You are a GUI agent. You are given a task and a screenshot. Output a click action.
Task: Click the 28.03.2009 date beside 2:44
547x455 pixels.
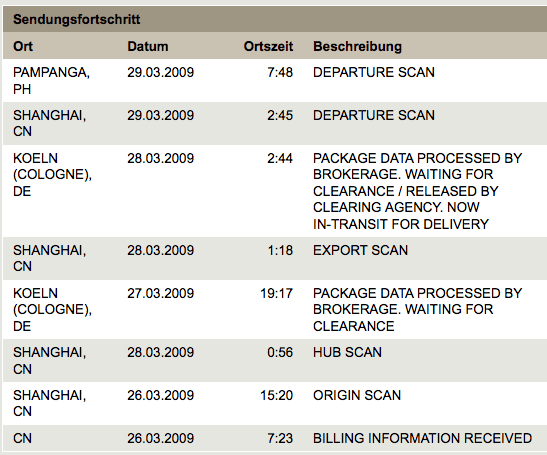pos(160,158)
